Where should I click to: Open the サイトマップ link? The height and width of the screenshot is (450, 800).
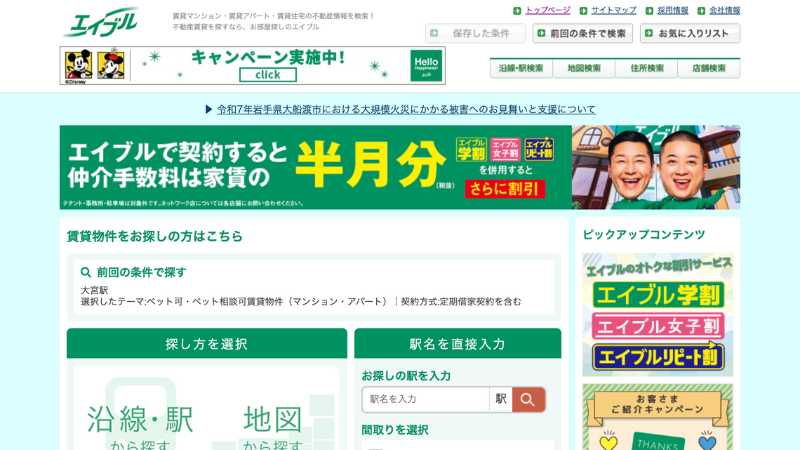pyautogui.click(x=613, y=10)
